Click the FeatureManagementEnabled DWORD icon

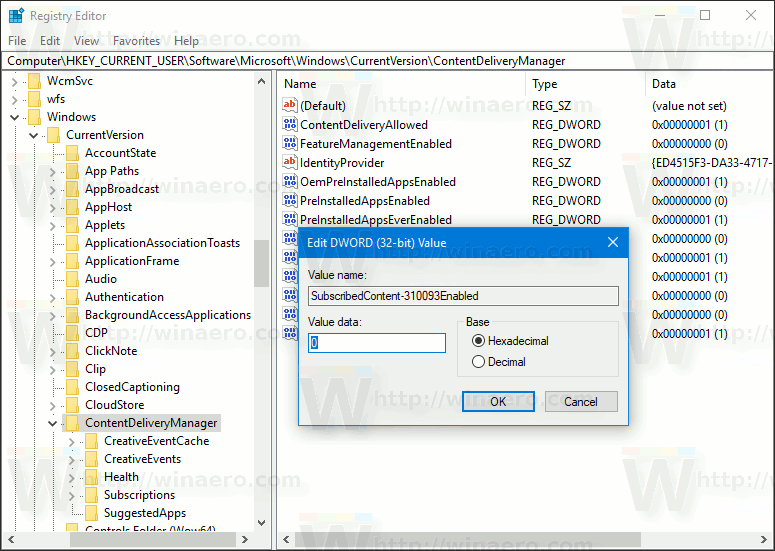(290, 143)
